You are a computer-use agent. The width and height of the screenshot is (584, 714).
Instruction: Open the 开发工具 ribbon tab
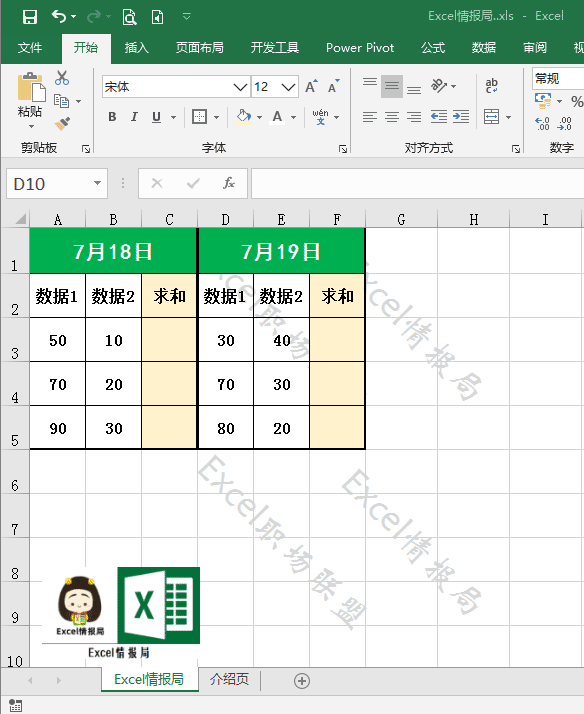pyautogui.click(x=275, y=47)
